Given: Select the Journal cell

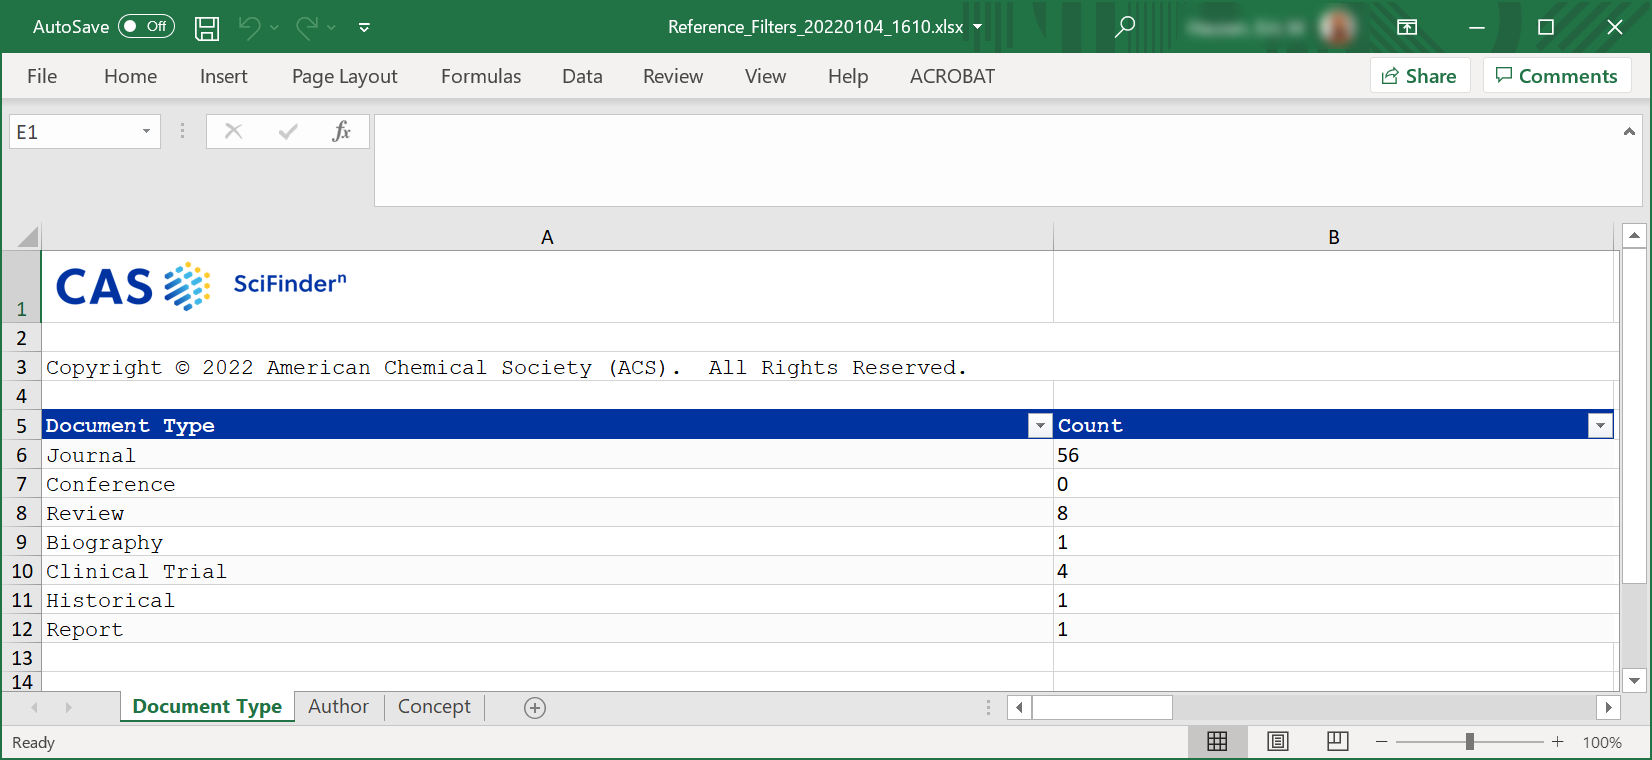Looking at the screenshot, I should pyautogui.click(x=547, y=455).
